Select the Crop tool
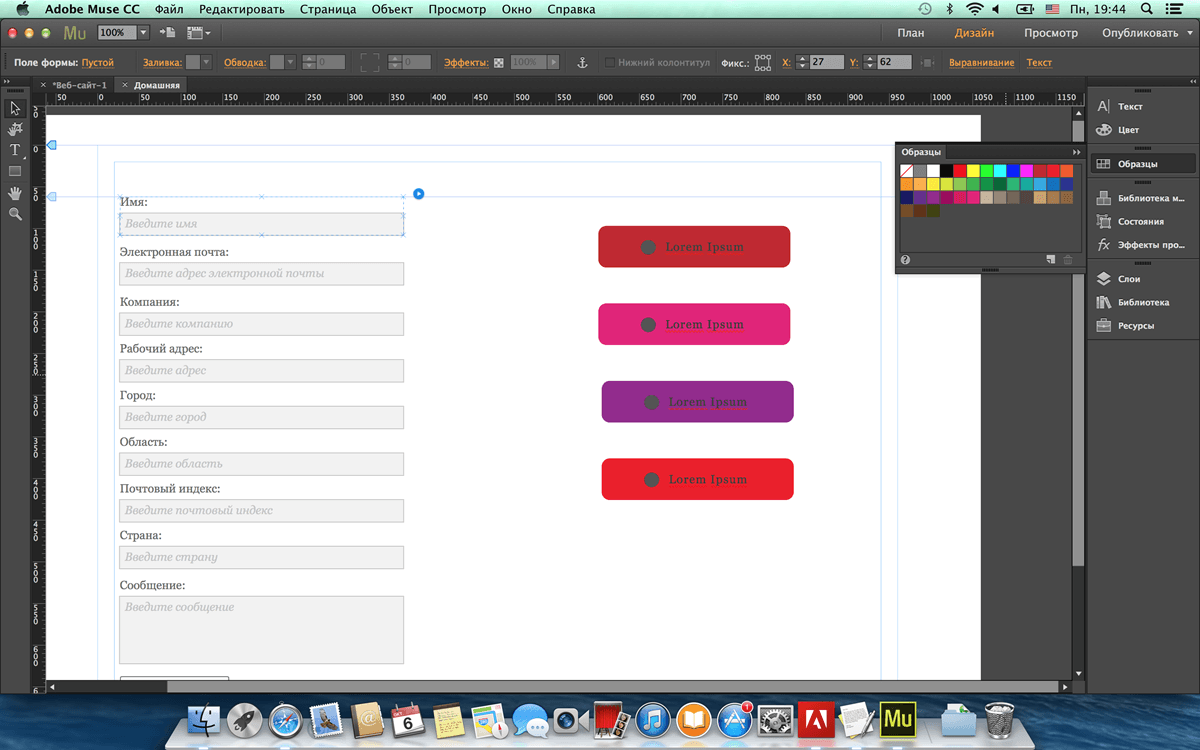 pyautogui.click(x=15, y=129)
